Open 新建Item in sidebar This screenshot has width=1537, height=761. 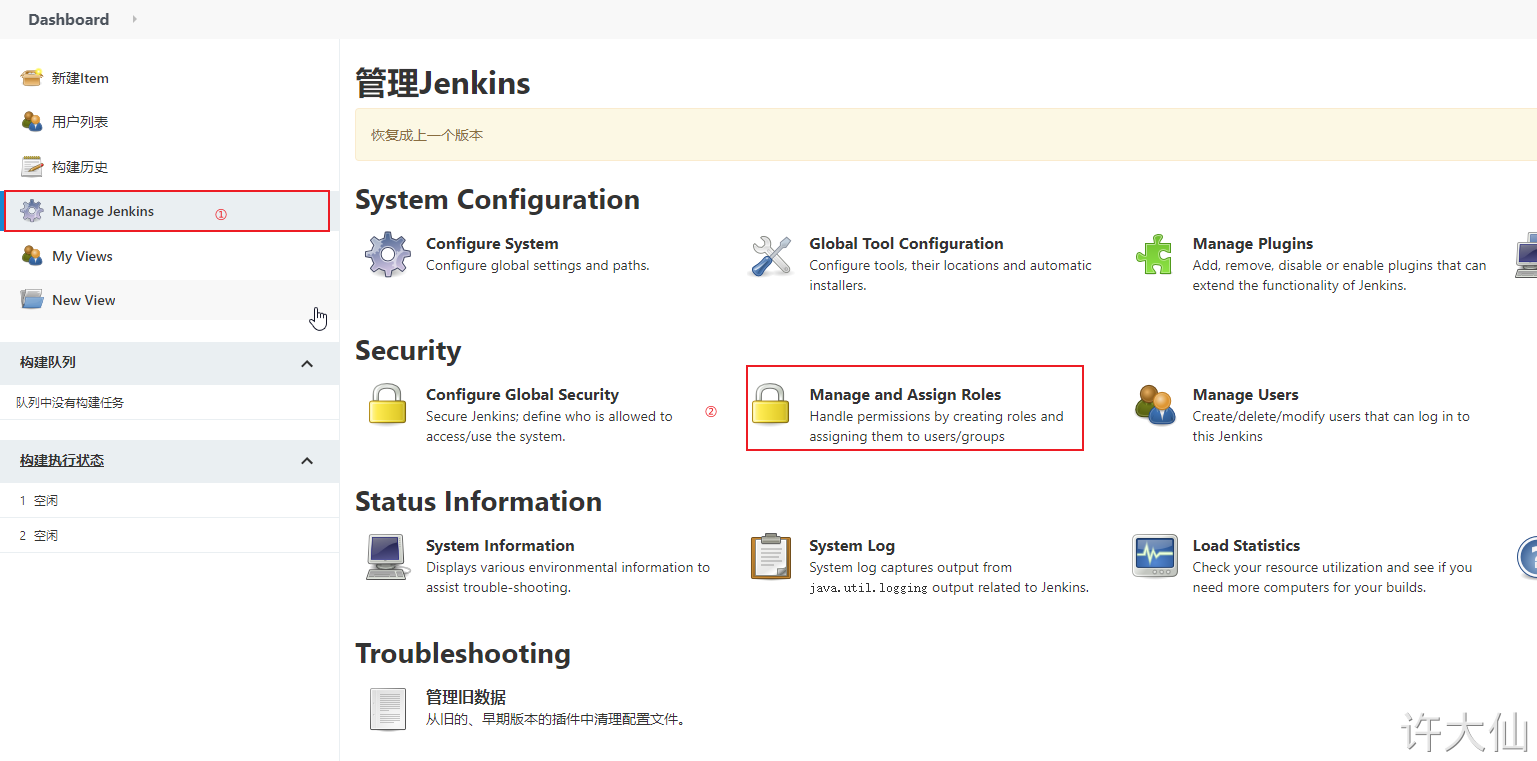[x=80, y=78]
